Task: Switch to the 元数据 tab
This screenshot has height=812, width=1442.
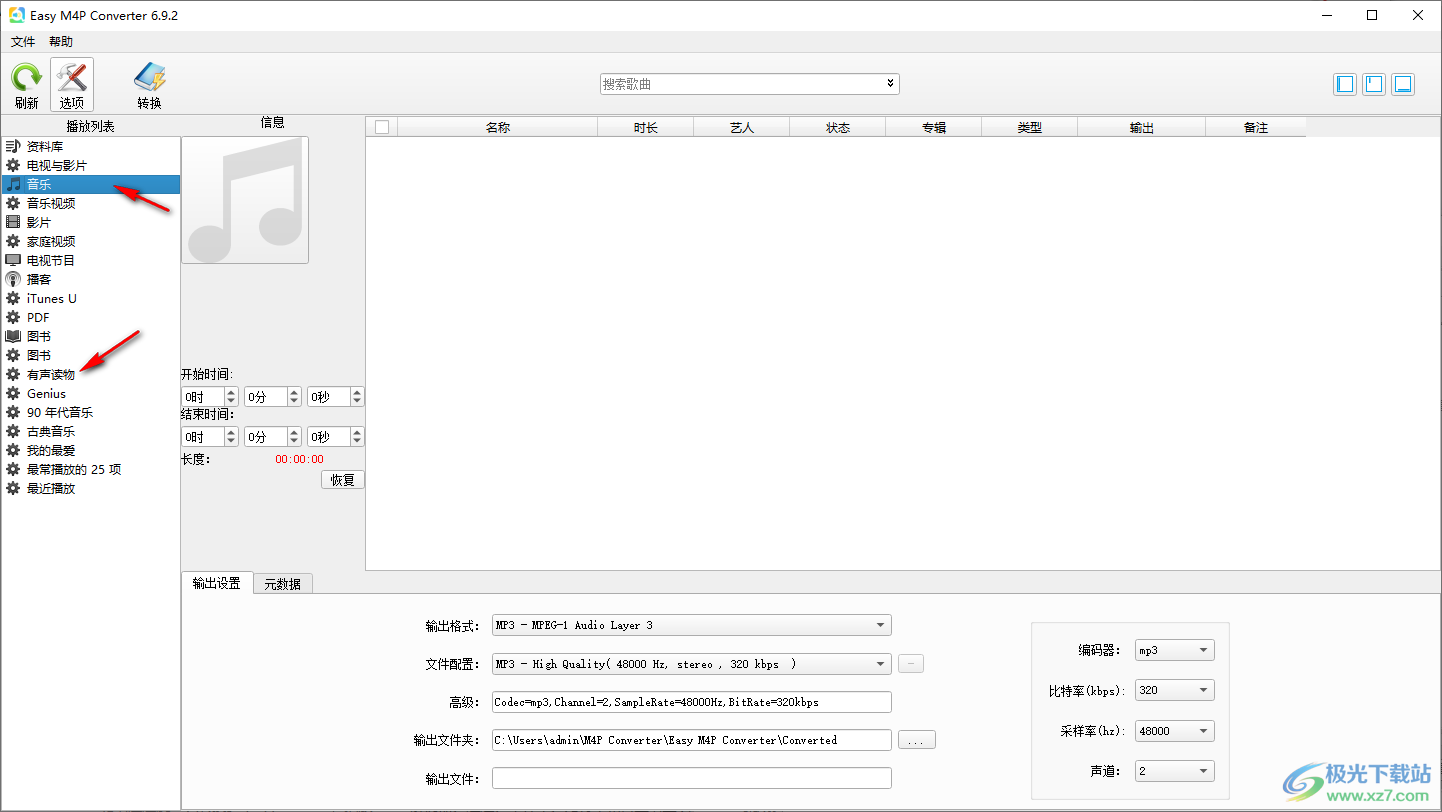Action: pos(283,584)
